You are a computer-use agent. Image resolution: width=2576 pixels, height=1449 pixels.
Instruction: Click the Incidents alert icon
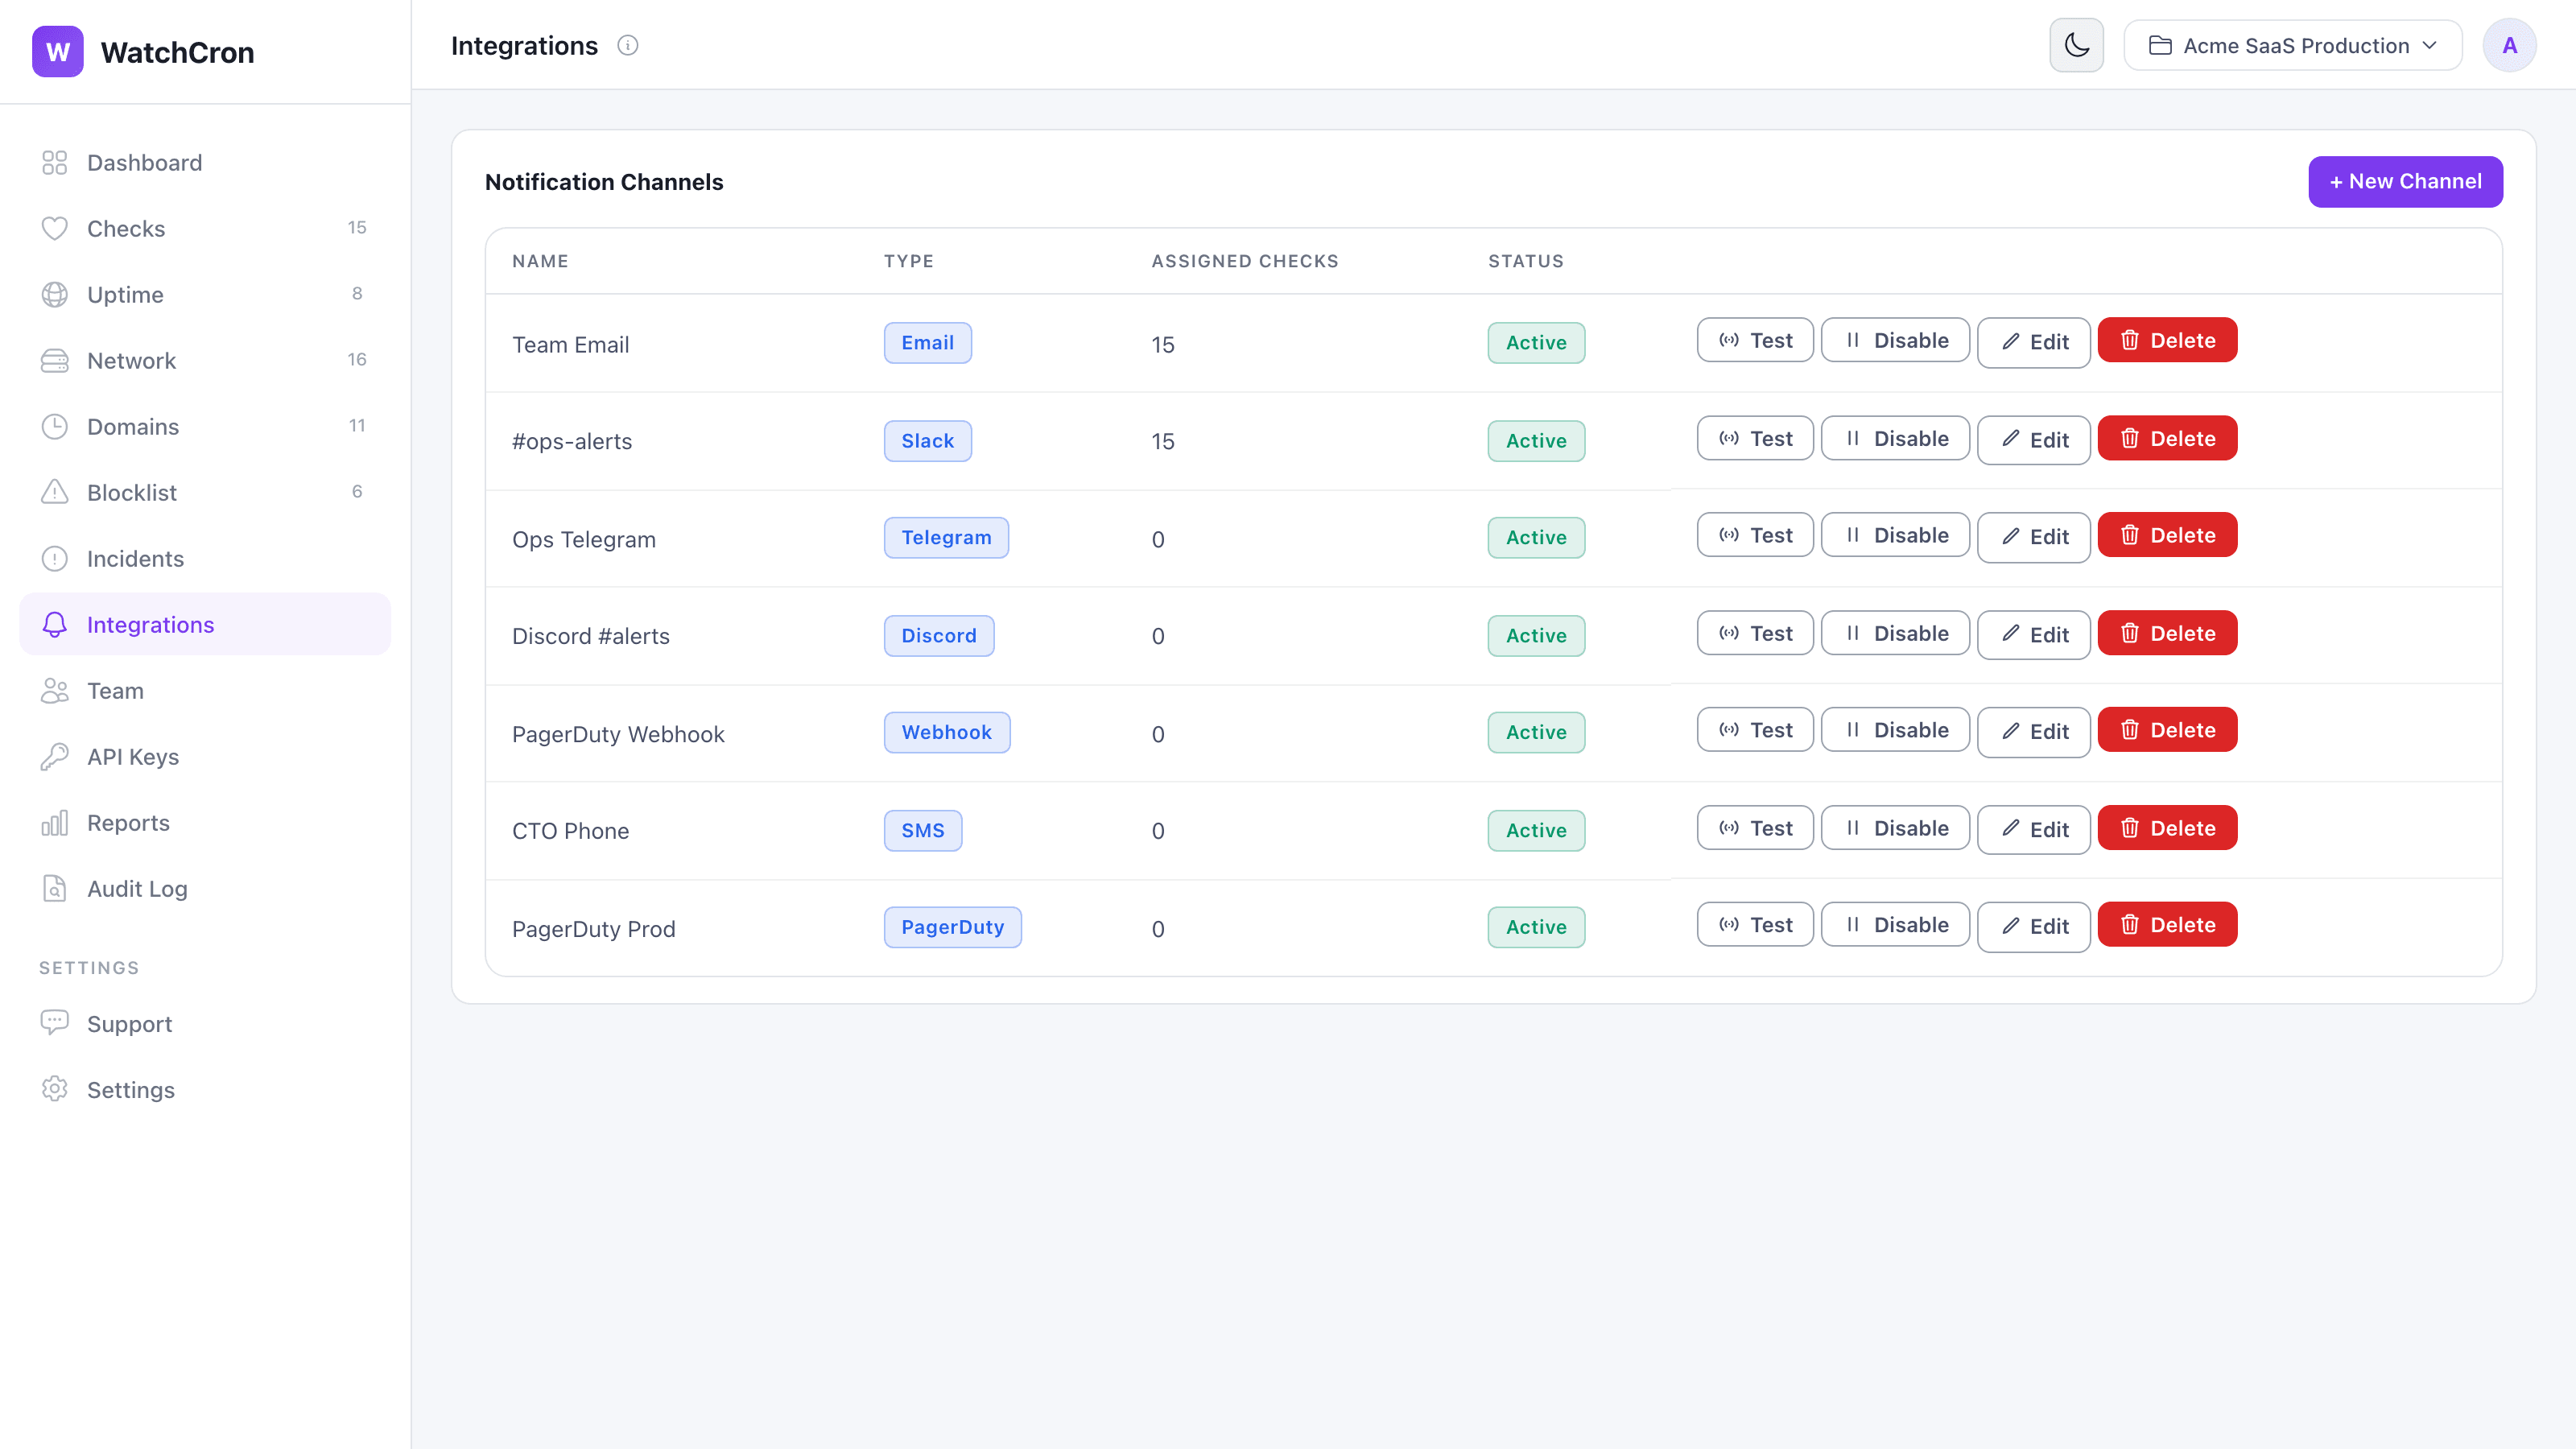point(55,559)
